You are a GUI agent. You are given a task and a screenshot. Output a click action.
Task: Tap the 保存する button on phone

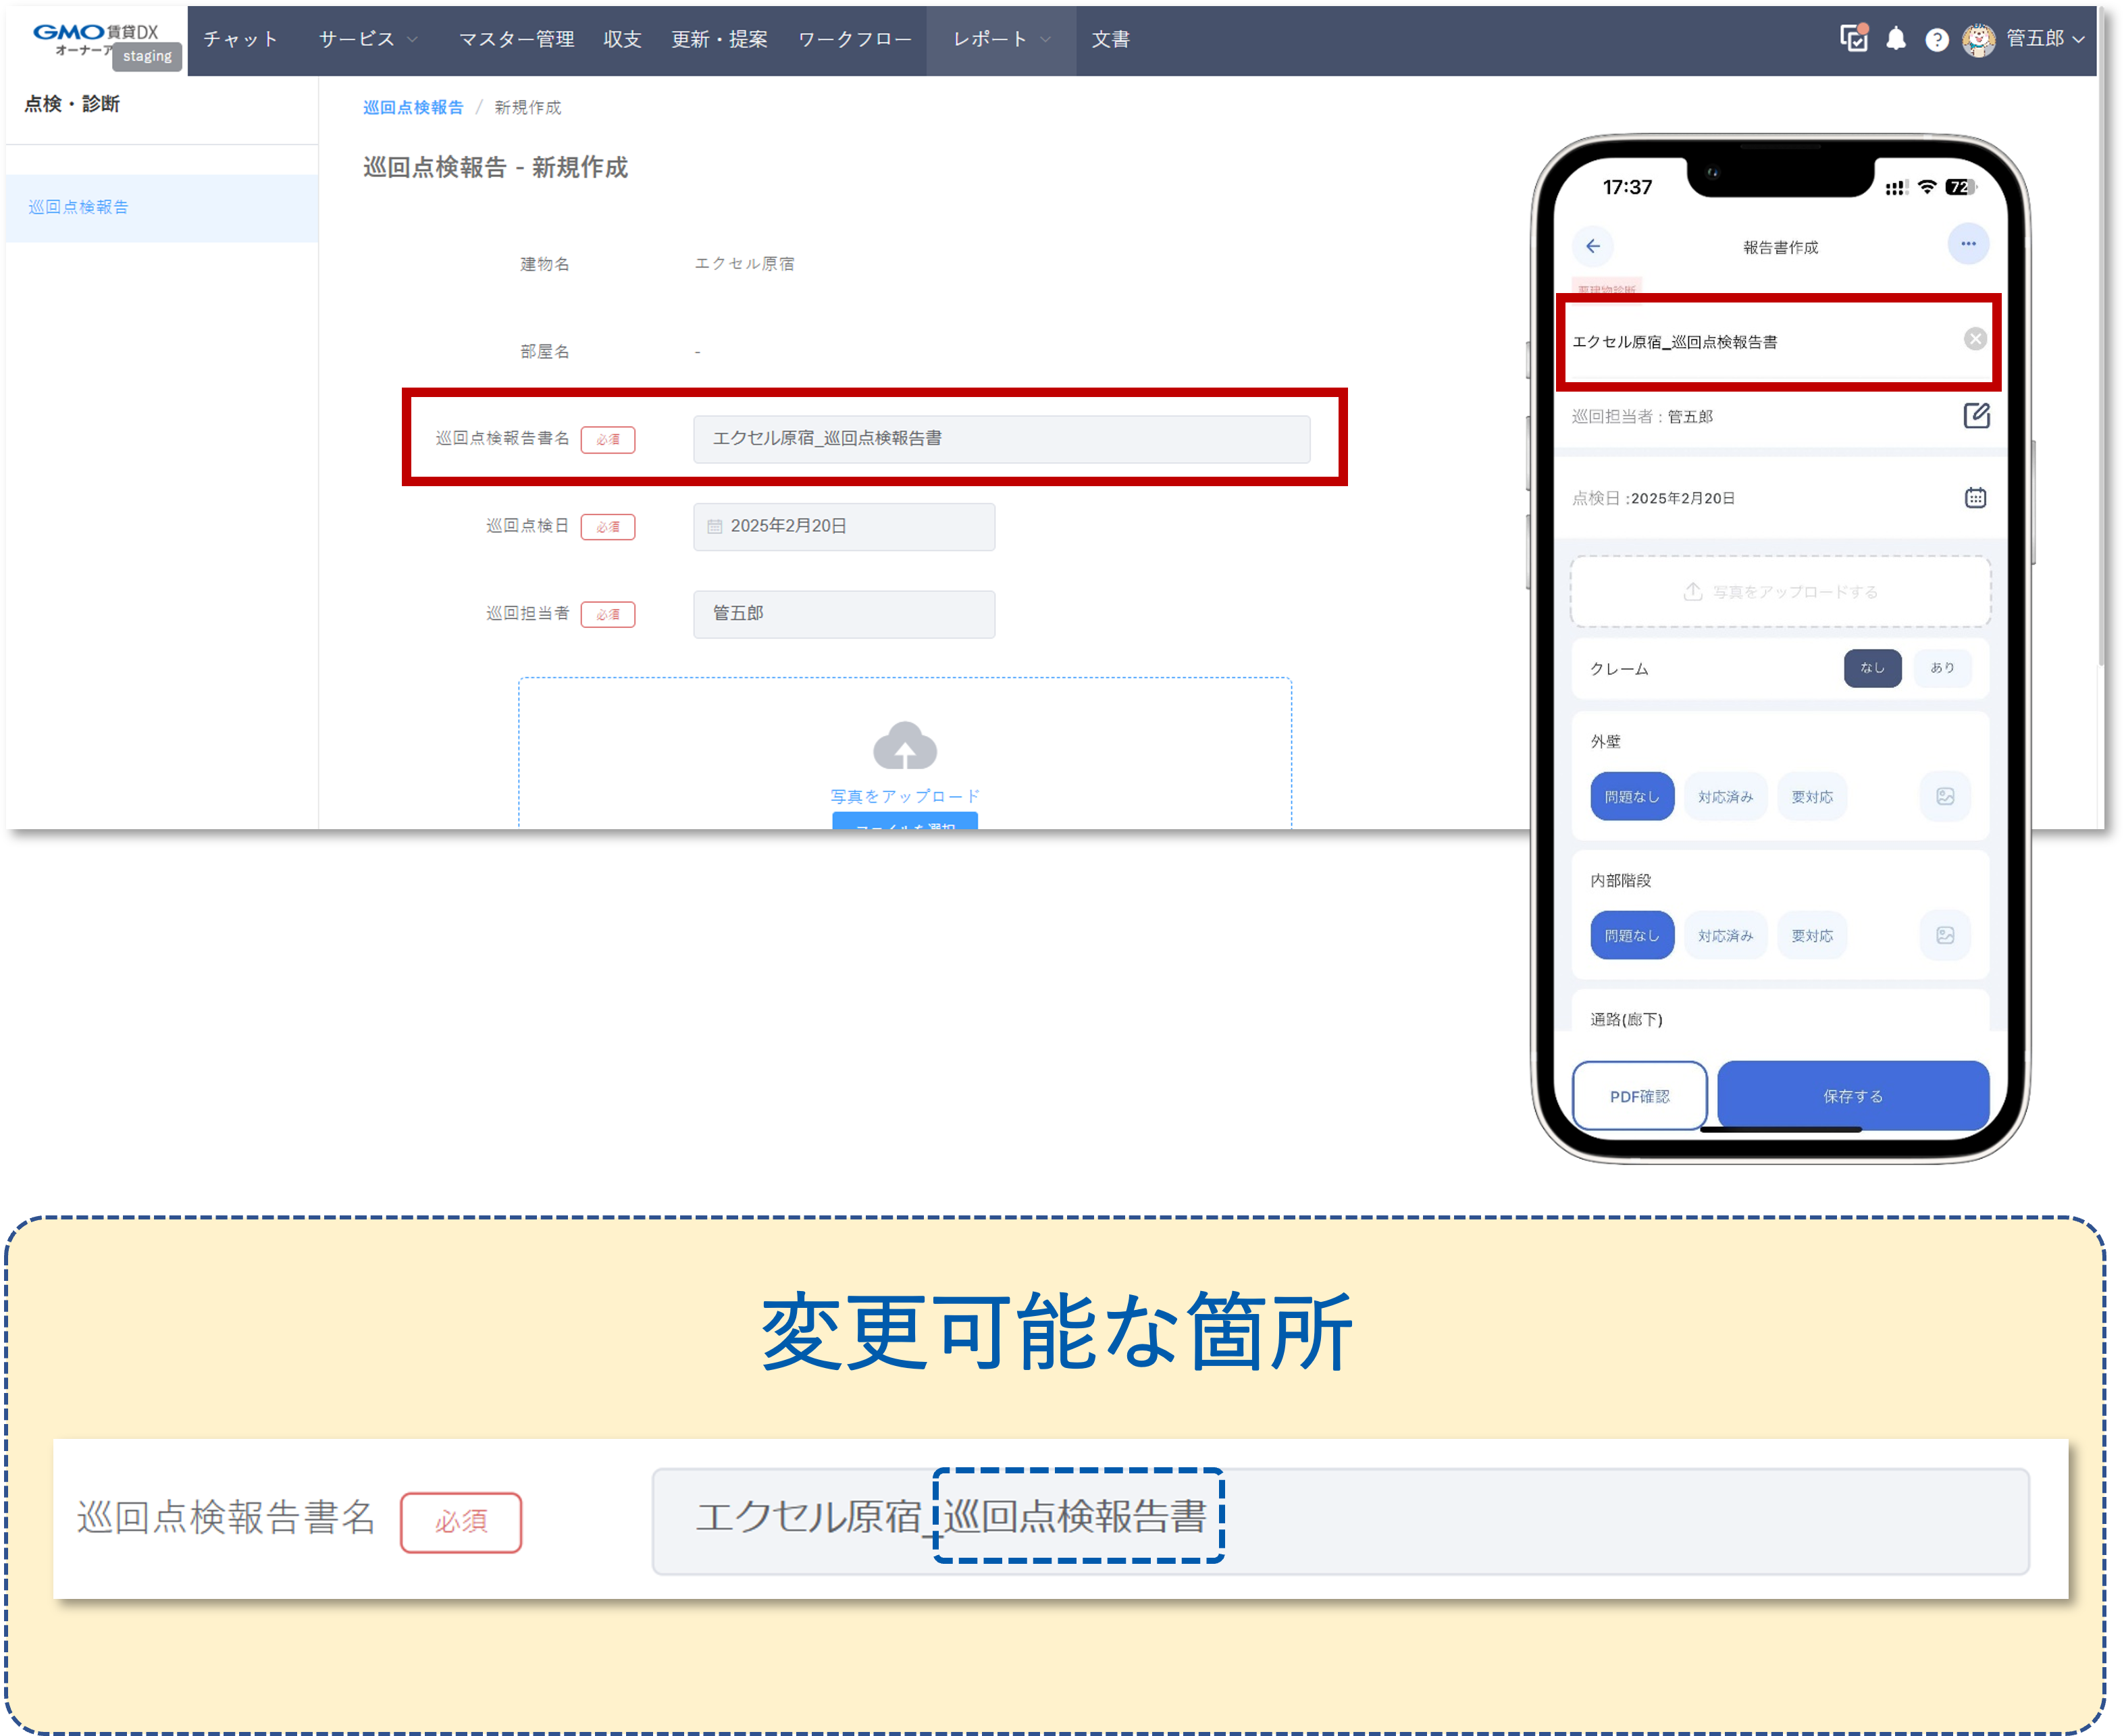(x=1852, y=1096)
